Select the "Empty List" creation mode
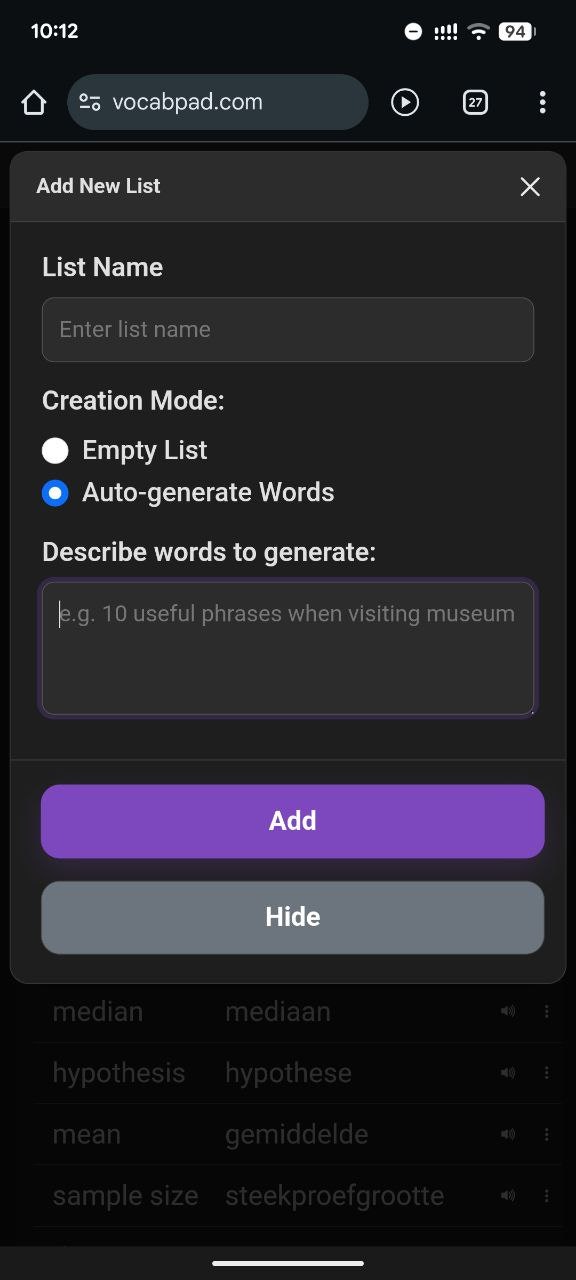This screenshot has height=1280, width=576. click(55, 450)
